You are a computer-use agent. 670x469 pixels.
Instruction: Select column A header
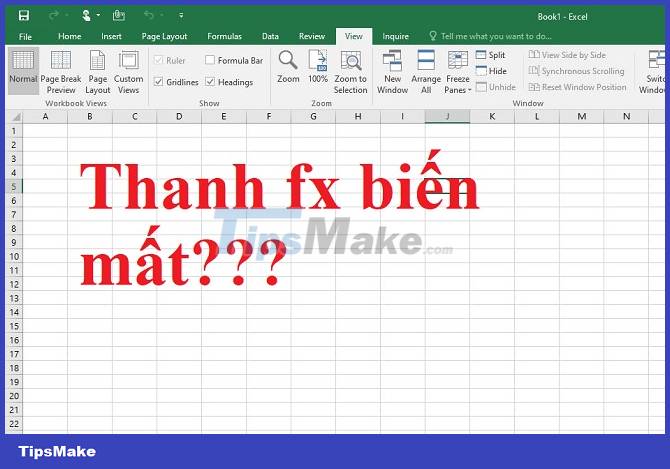pyautogui.click(x=45, y=117)
